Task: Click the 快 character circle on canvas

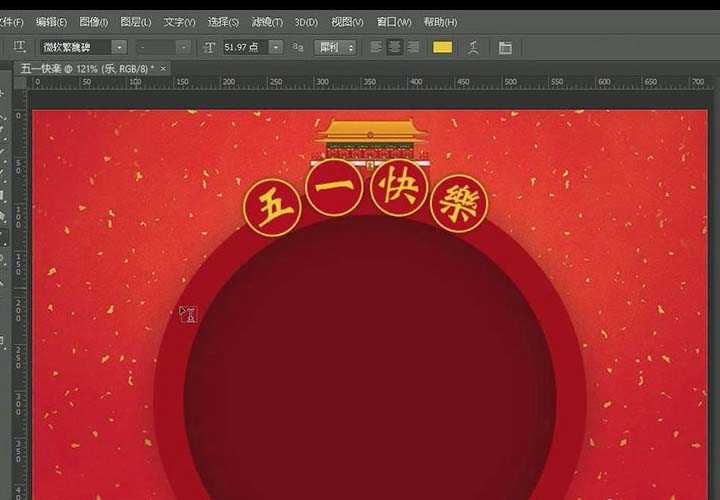Action: pyautogui.click(x=398, y=188)
